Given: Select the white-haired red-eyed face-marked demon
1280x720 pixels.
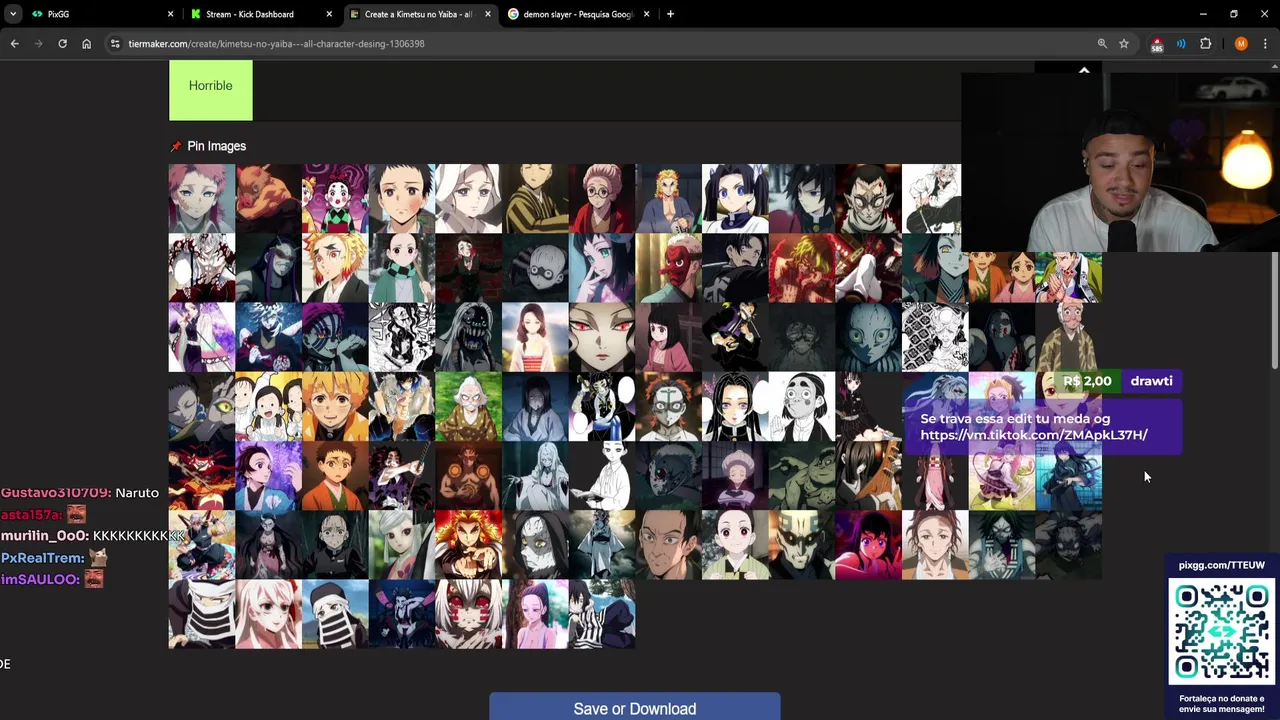Looking at the screenshot, I should pos(468,615).
